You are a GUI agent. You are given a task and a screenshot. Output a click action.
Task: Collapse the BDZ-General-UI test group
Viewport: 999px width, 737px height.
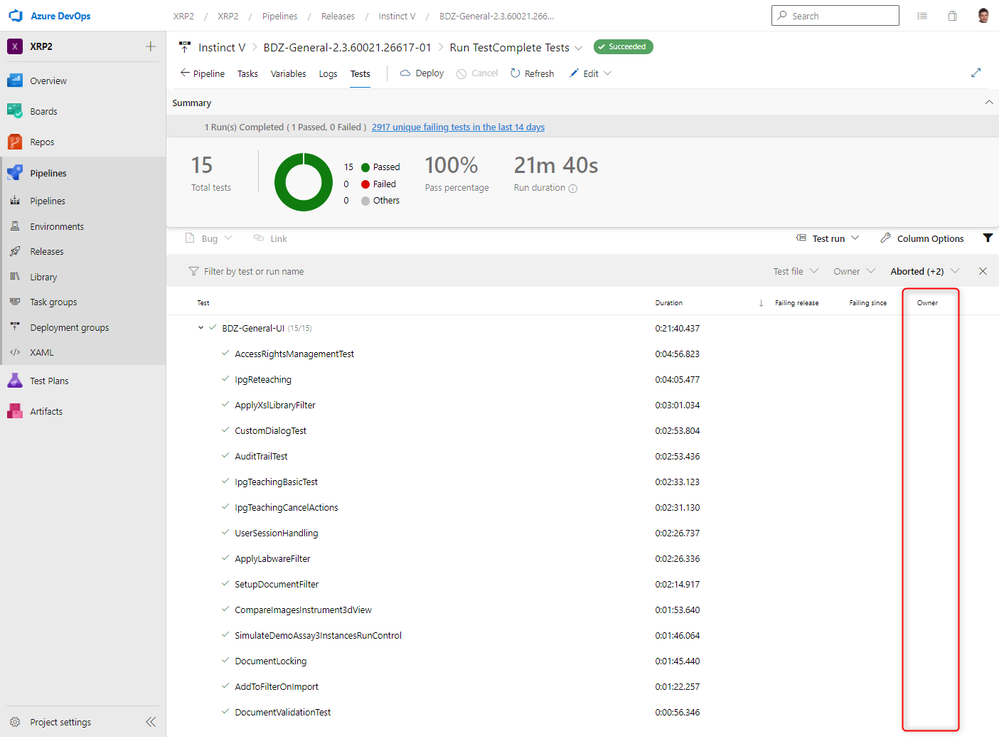(200, 328)
